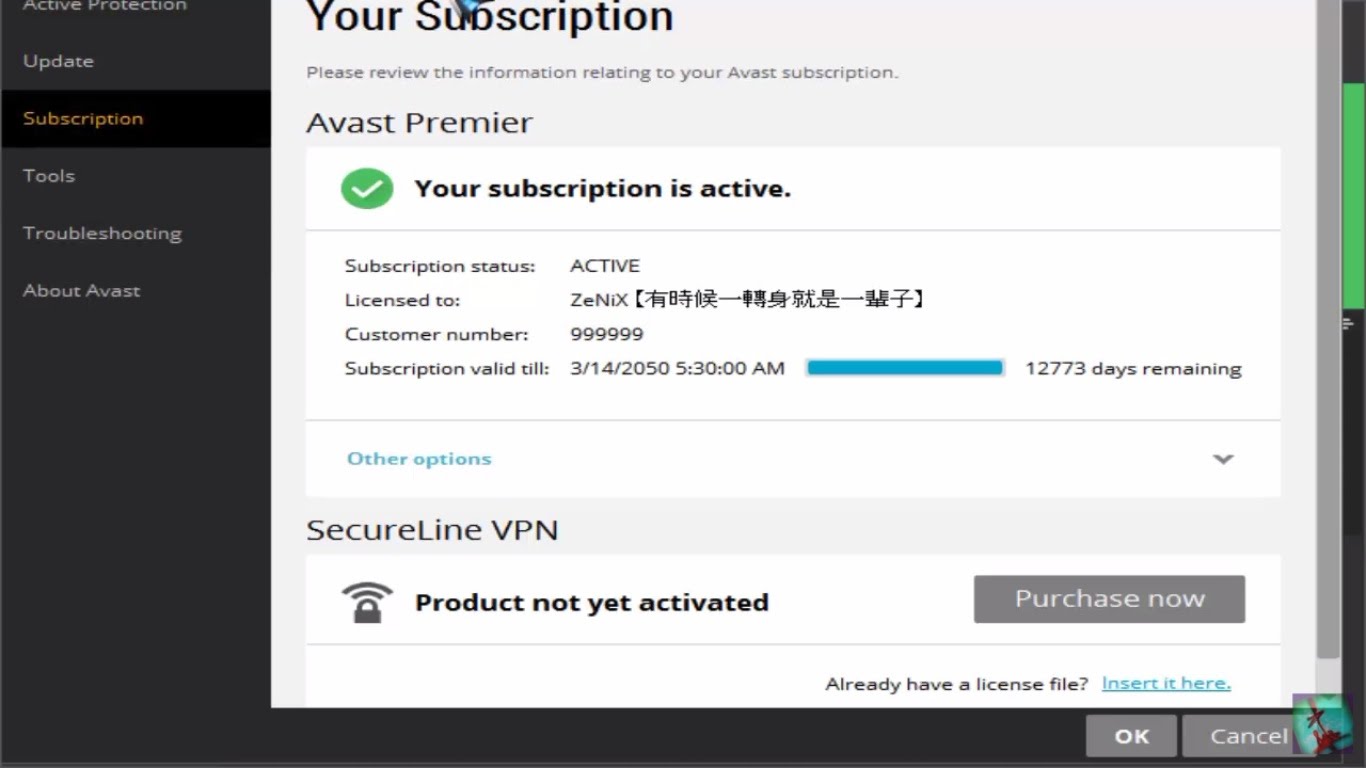This screenshot has height=768, width=1366.
Task: Open the Other options link
Action: pyautogui.click(x=419, y=459)
